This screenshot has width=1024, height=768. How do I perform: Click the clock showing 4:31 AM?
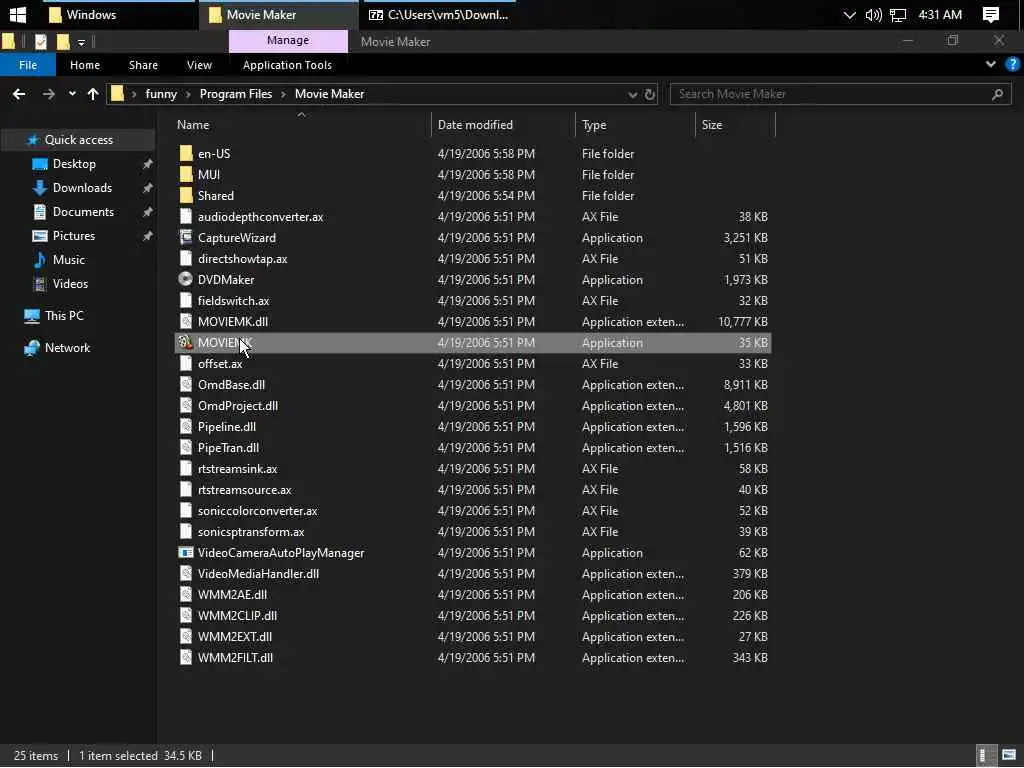(940, 15)
